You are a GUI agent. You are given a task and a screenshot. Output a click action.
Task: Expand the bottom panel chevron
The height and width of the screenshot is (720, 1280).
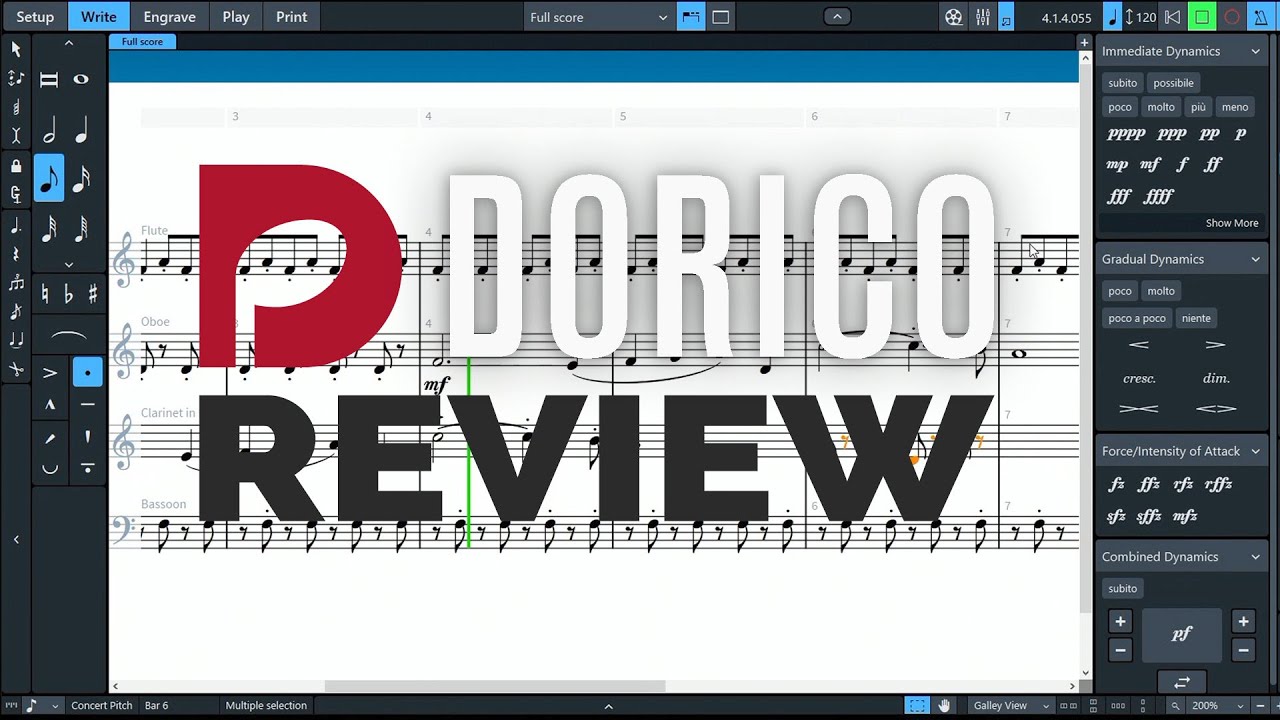tap(608, 706)
